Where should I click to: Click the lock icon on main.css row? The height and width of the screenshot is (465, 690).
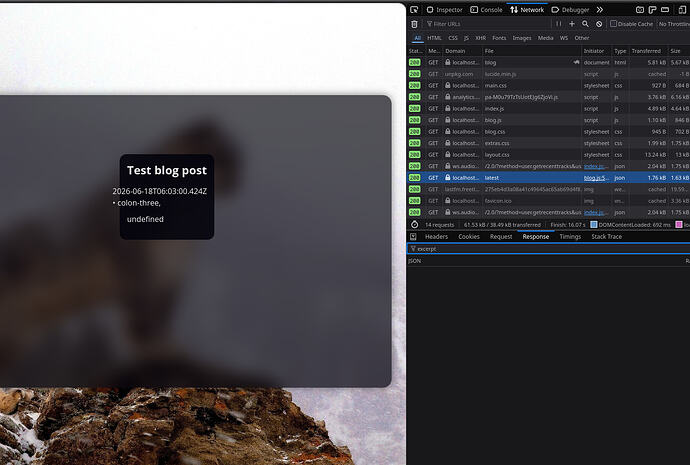click(x=448, y=85)
